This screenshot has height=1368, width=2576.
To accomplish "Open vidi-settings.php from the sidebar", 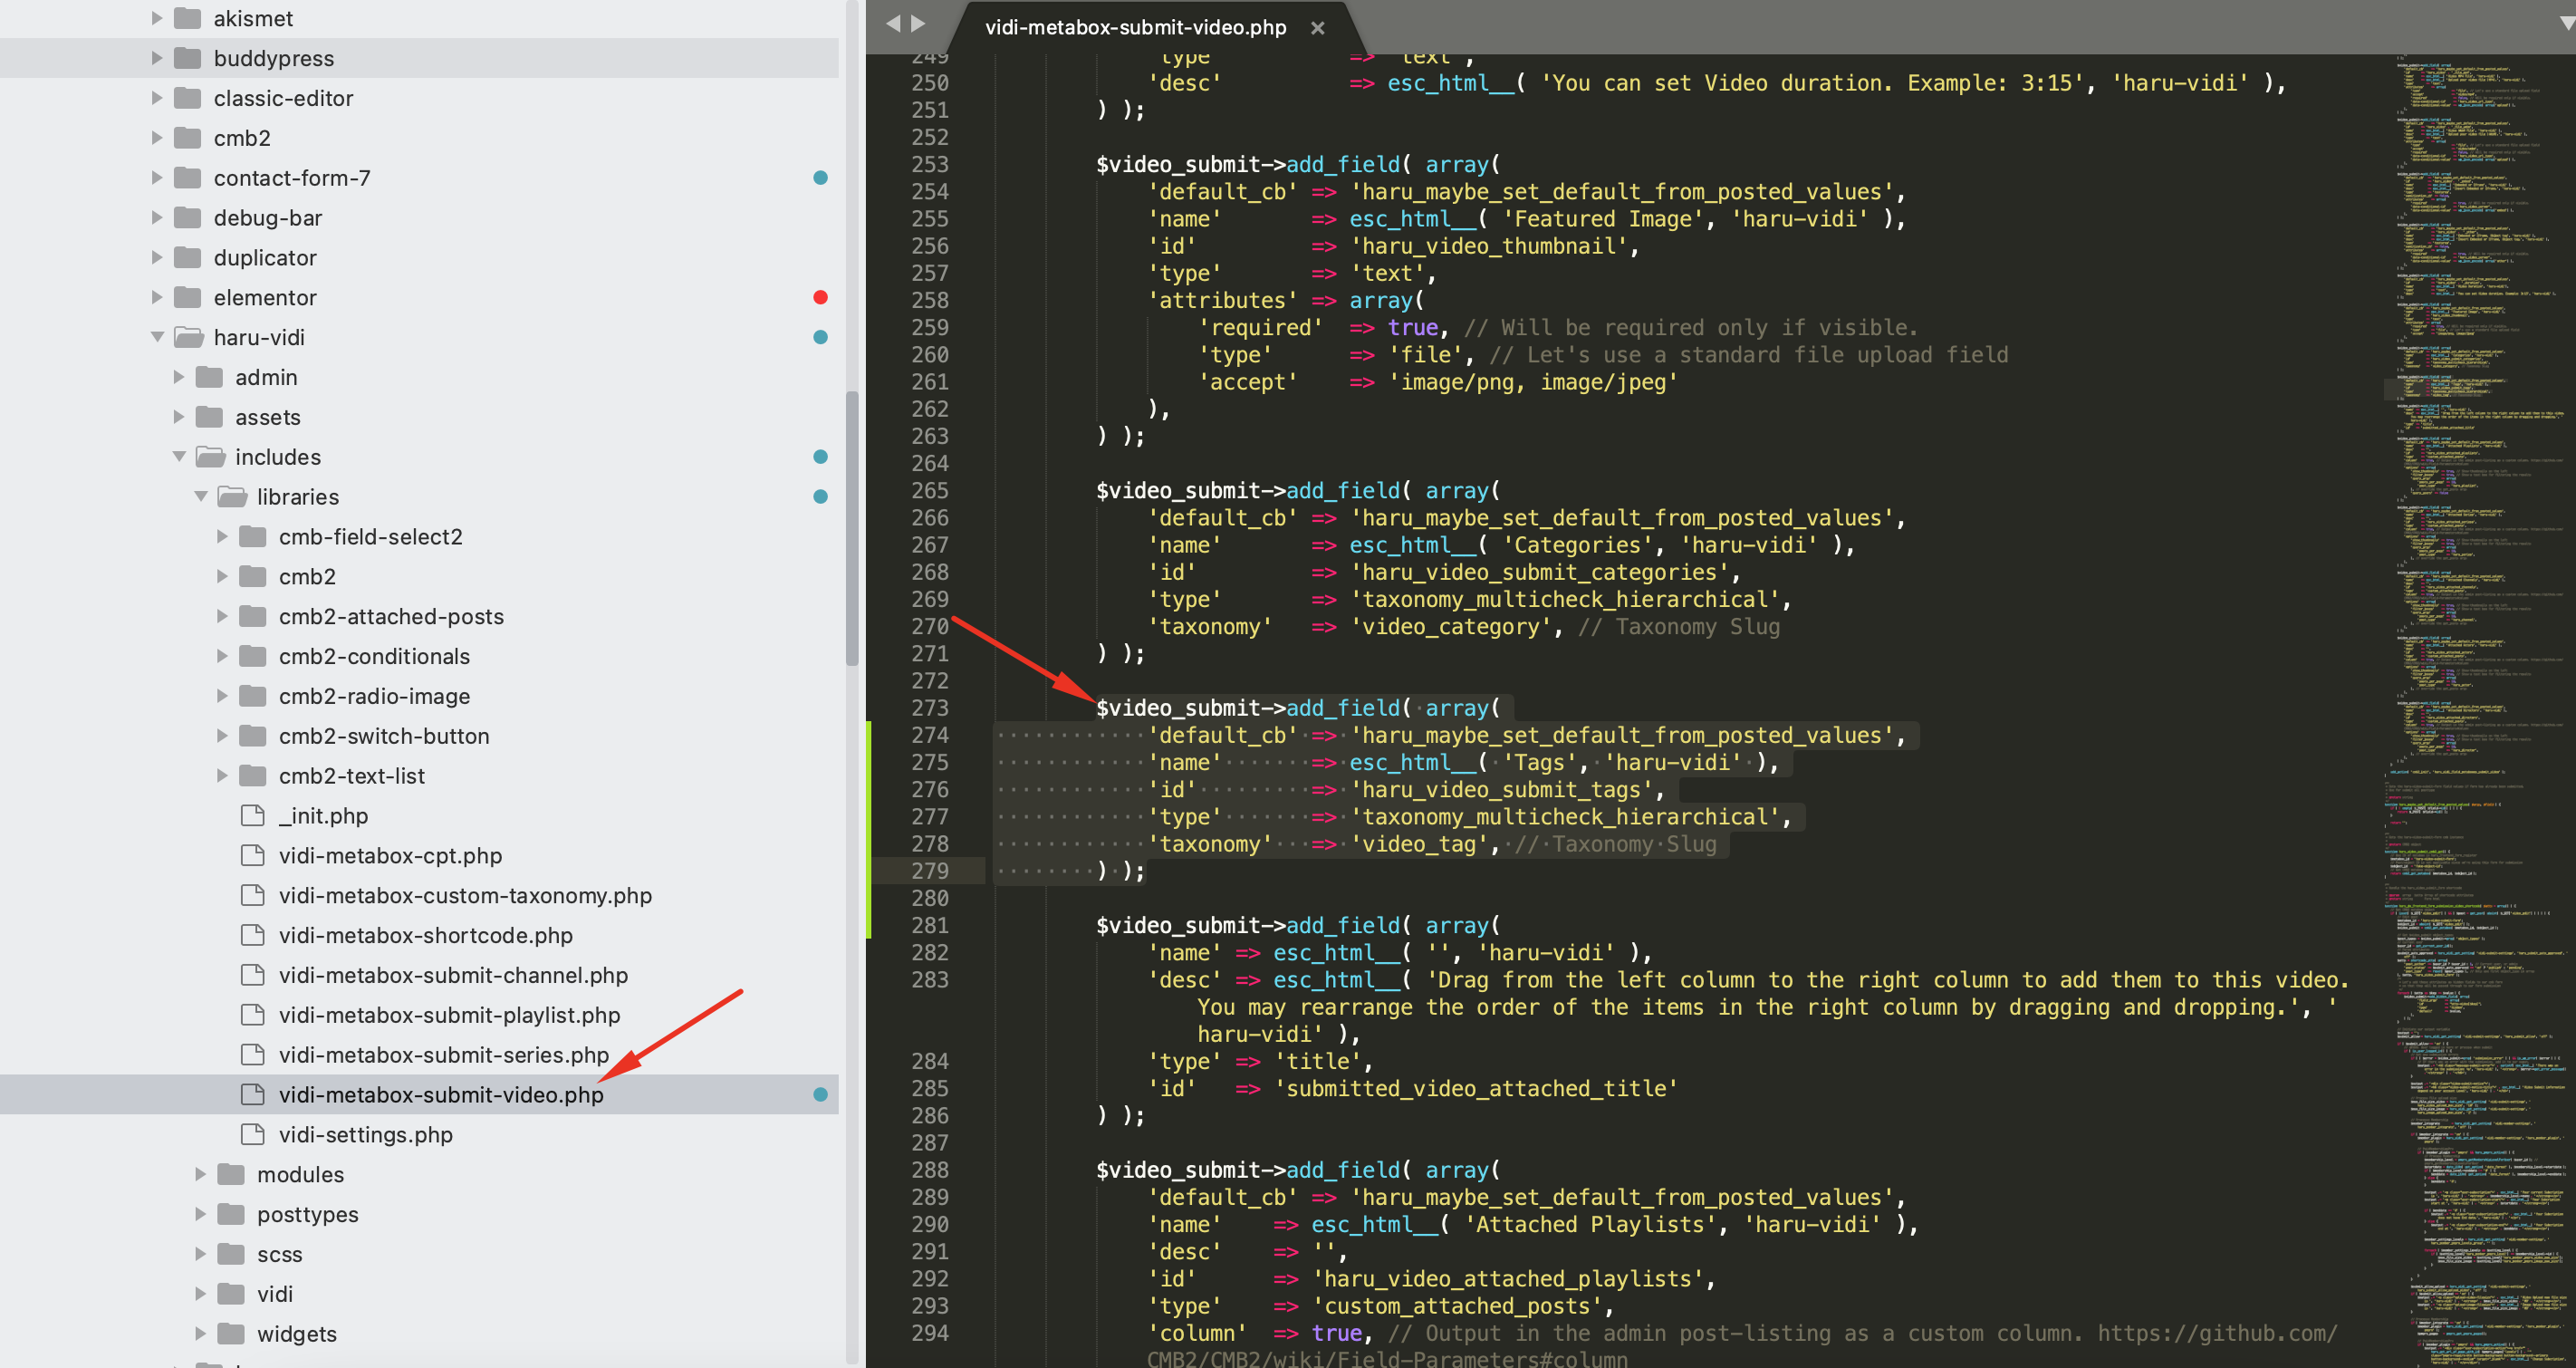I will tap(365, 1134).
